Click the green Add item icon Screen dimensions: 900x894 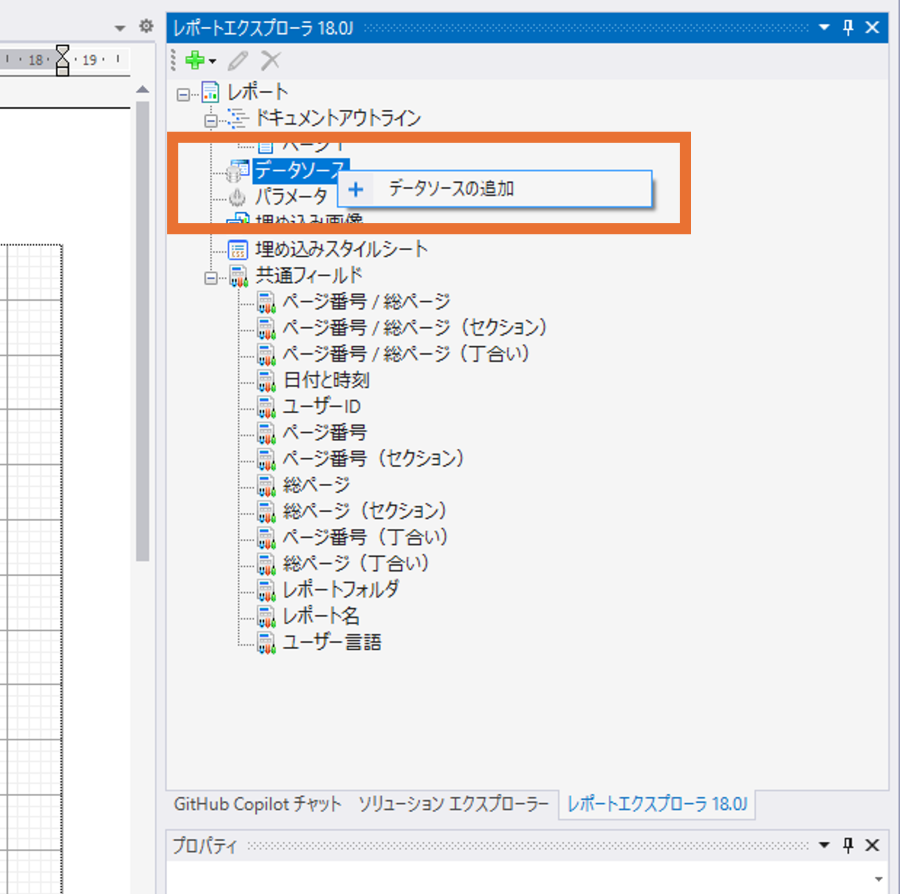click(x=193, y=60)
